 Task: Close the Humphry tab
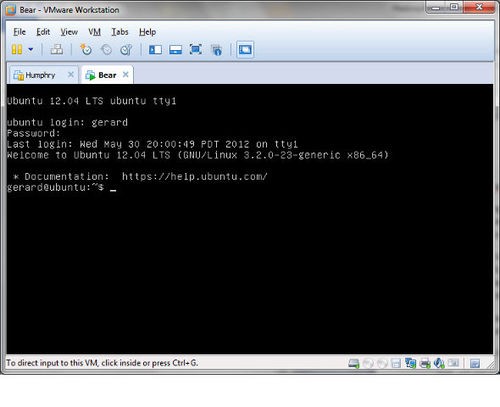coord(71,75)
